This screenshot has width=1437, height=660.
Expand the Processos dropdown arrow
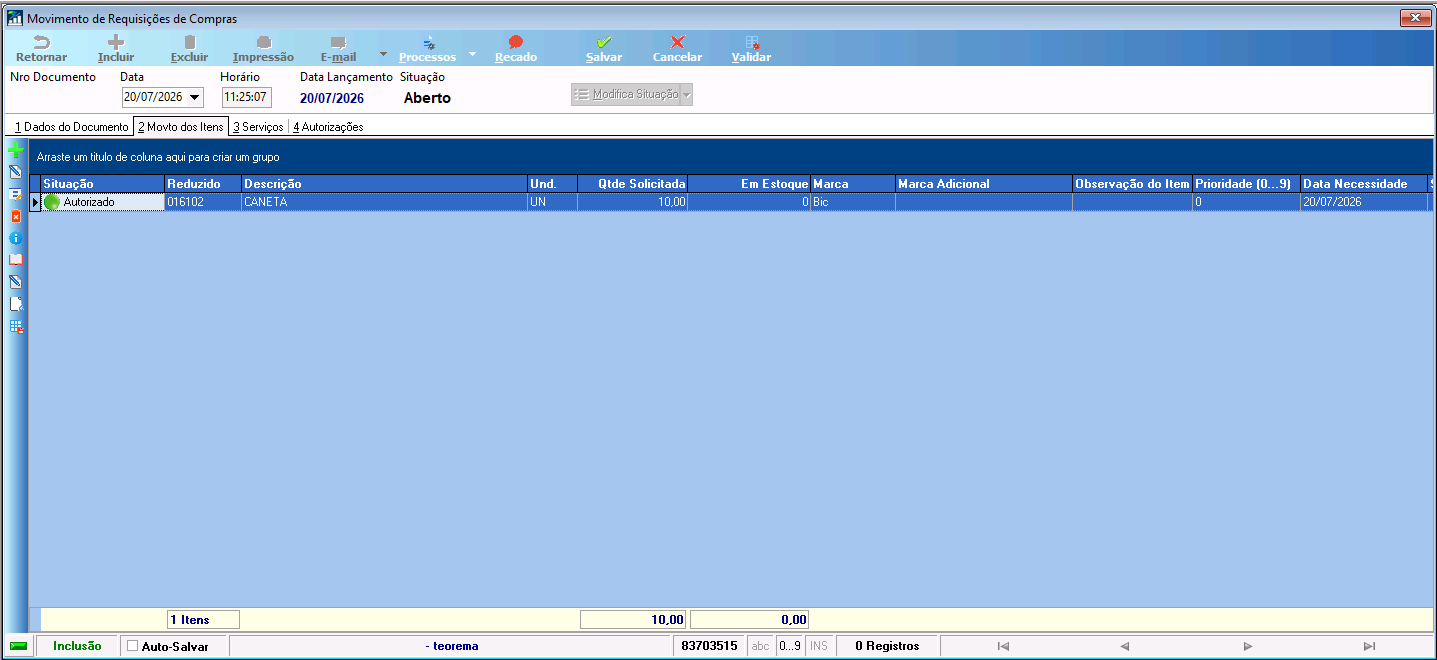click(x=472, y=53)
